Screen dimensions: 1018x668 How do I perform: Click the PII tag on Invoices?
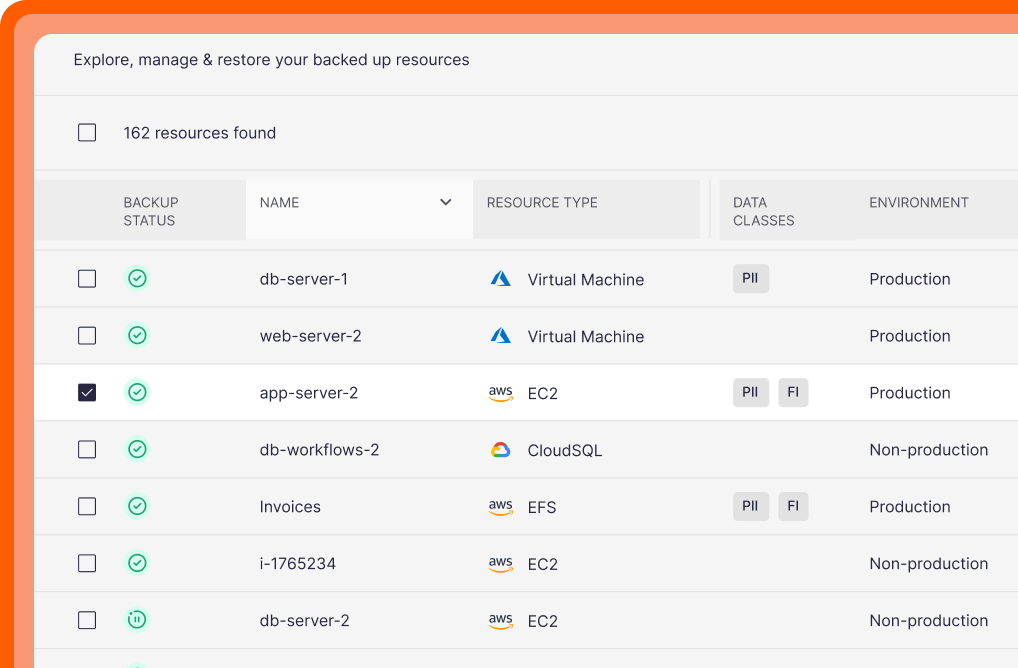751,506
